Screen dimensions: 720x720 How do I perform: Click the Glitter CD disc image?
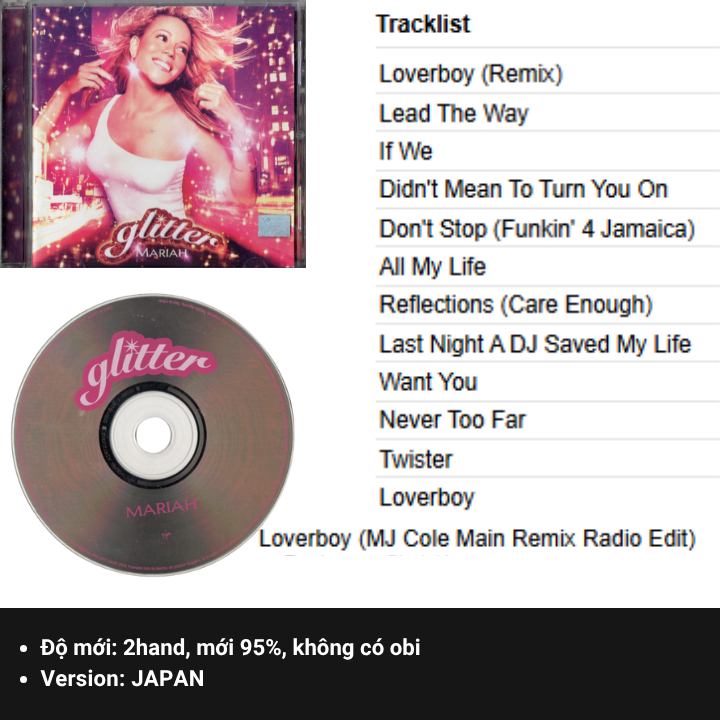(x=153, y=434)
